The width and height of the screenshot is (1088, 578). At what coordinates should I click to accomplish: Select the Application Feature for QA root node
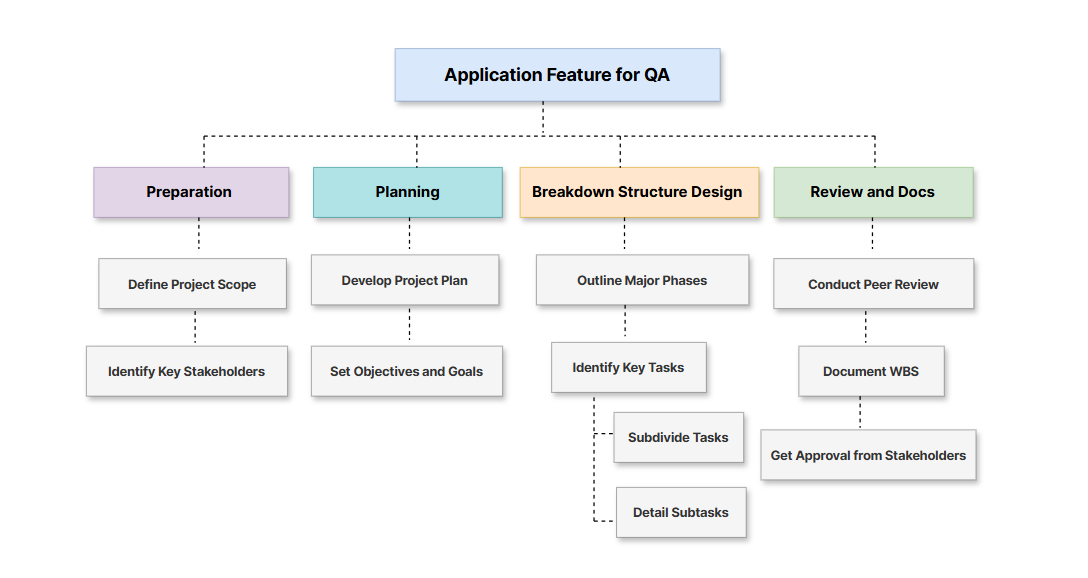pos(557,75)
